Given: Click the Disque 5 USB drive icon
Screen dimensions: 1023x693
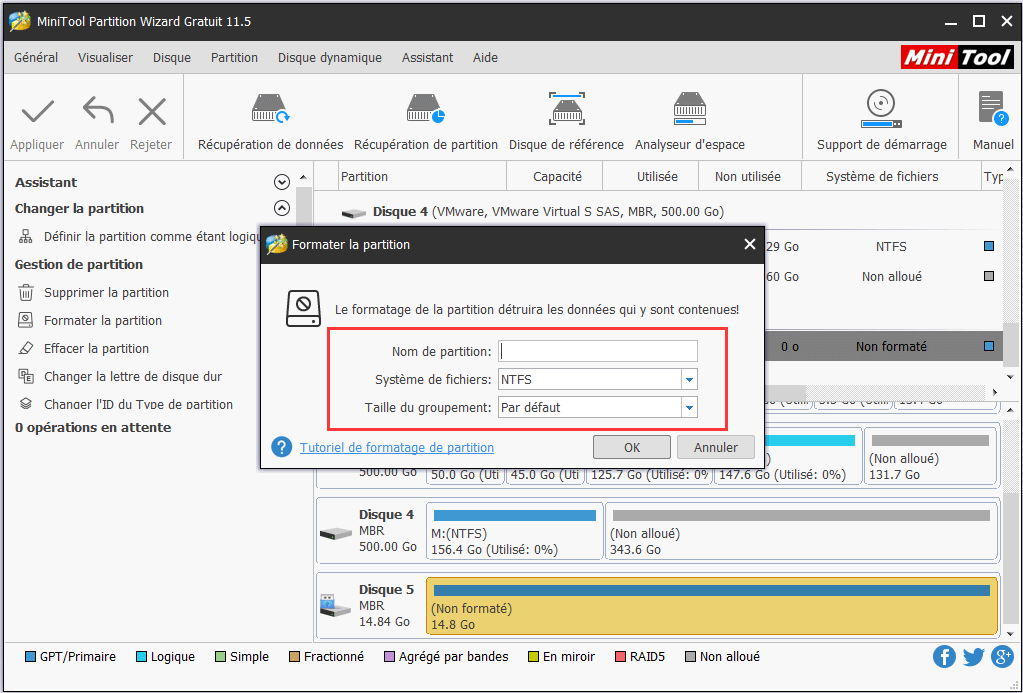Looking at the screenshot, I should pyautogui.click(x=335, y=606).
